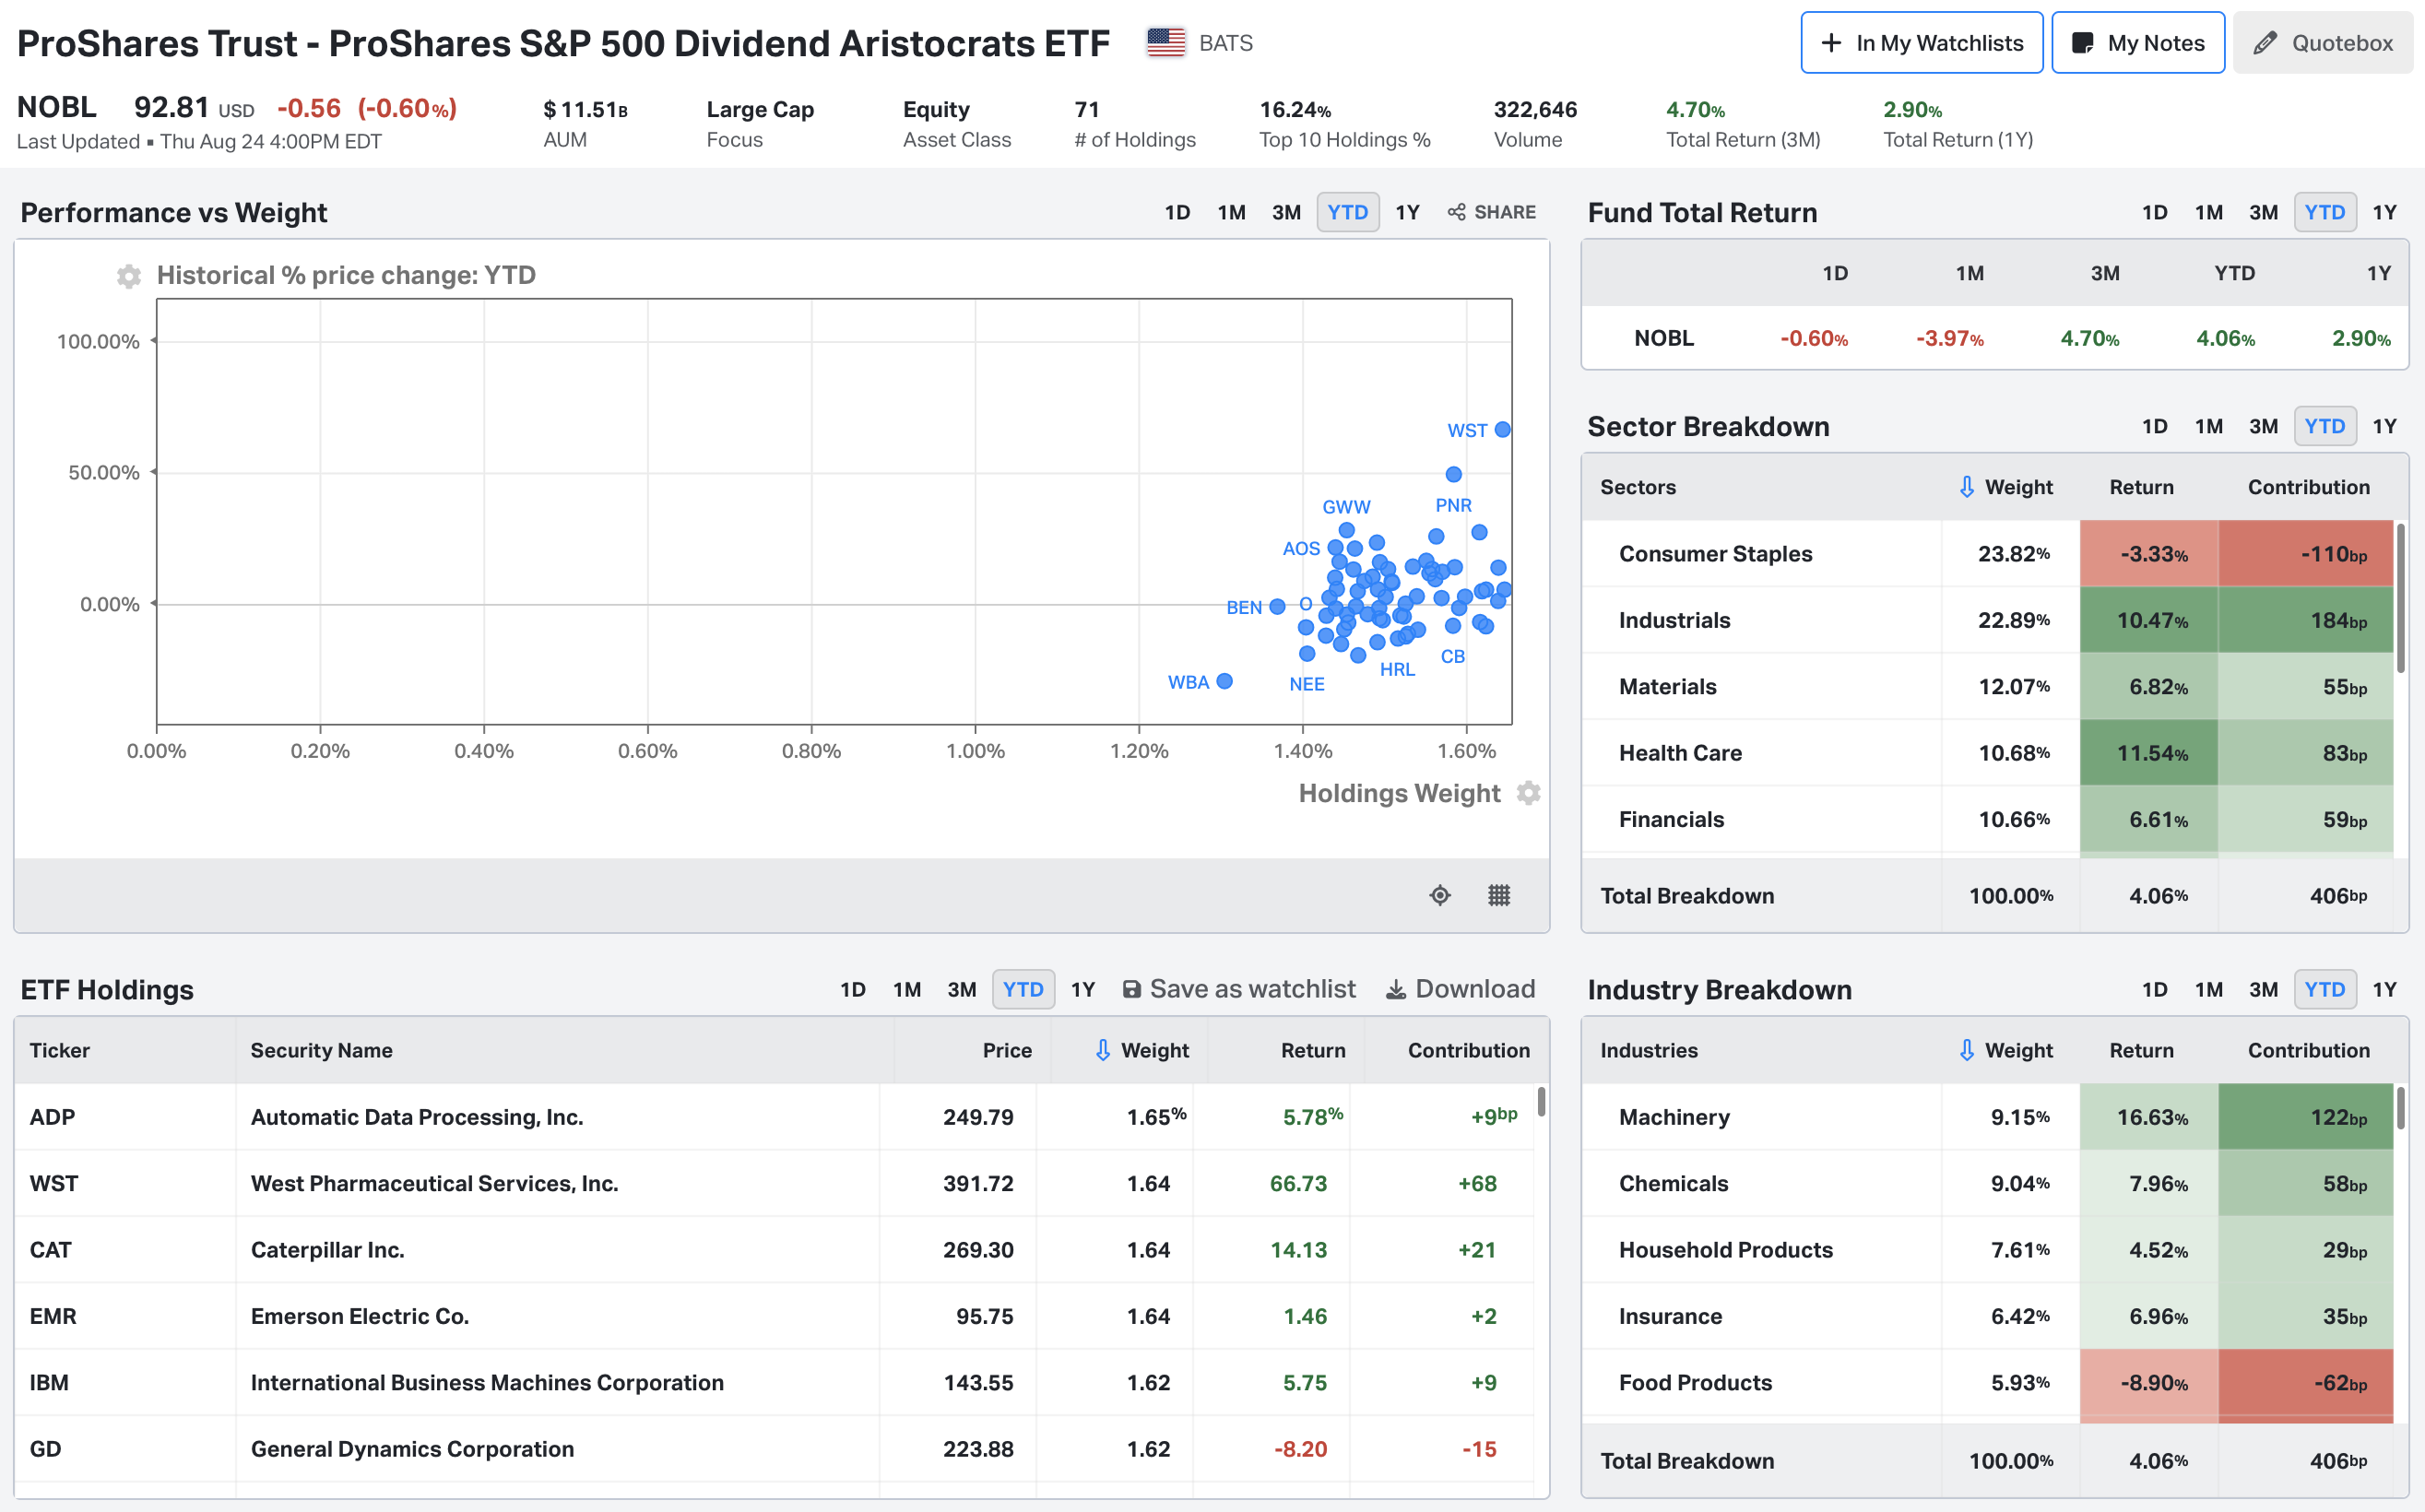Screen dimensions: 2425x1512
Task: Sort Industry Breakdown by the Weight arrow icon
Action: [x=1967, y=1050]
